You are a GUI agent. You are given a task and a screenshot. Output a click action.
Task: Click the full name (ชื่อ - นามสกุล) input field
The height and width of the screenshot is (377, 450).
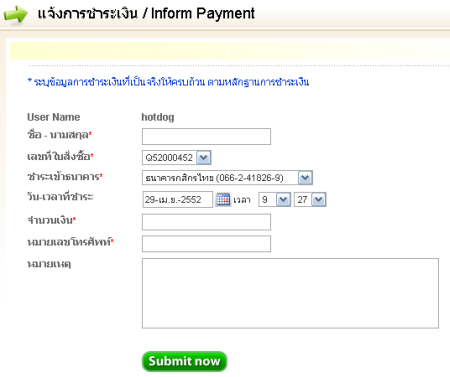pyautogui.click(x=206, y=136)
